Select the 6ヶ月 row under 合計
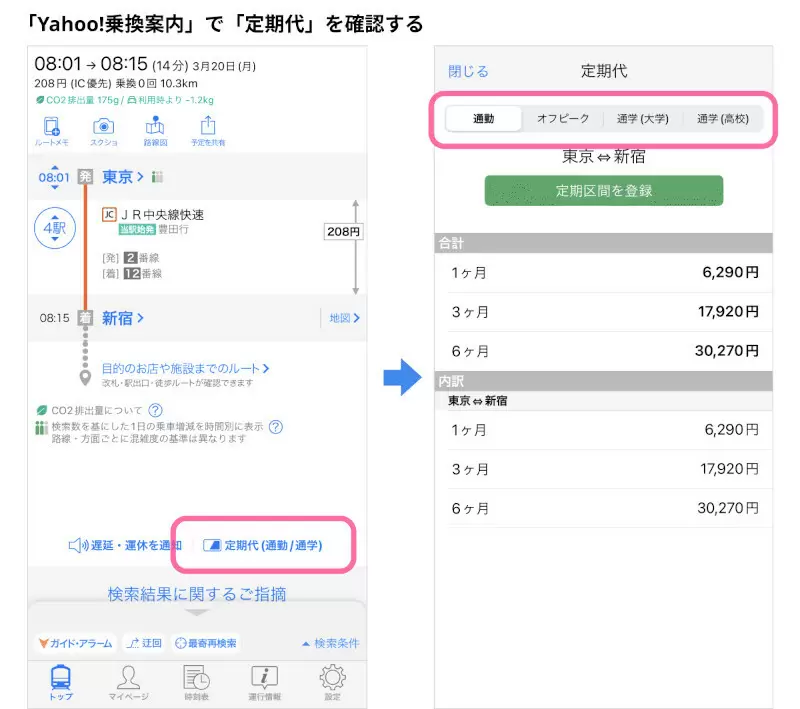 tap(604, 351)
